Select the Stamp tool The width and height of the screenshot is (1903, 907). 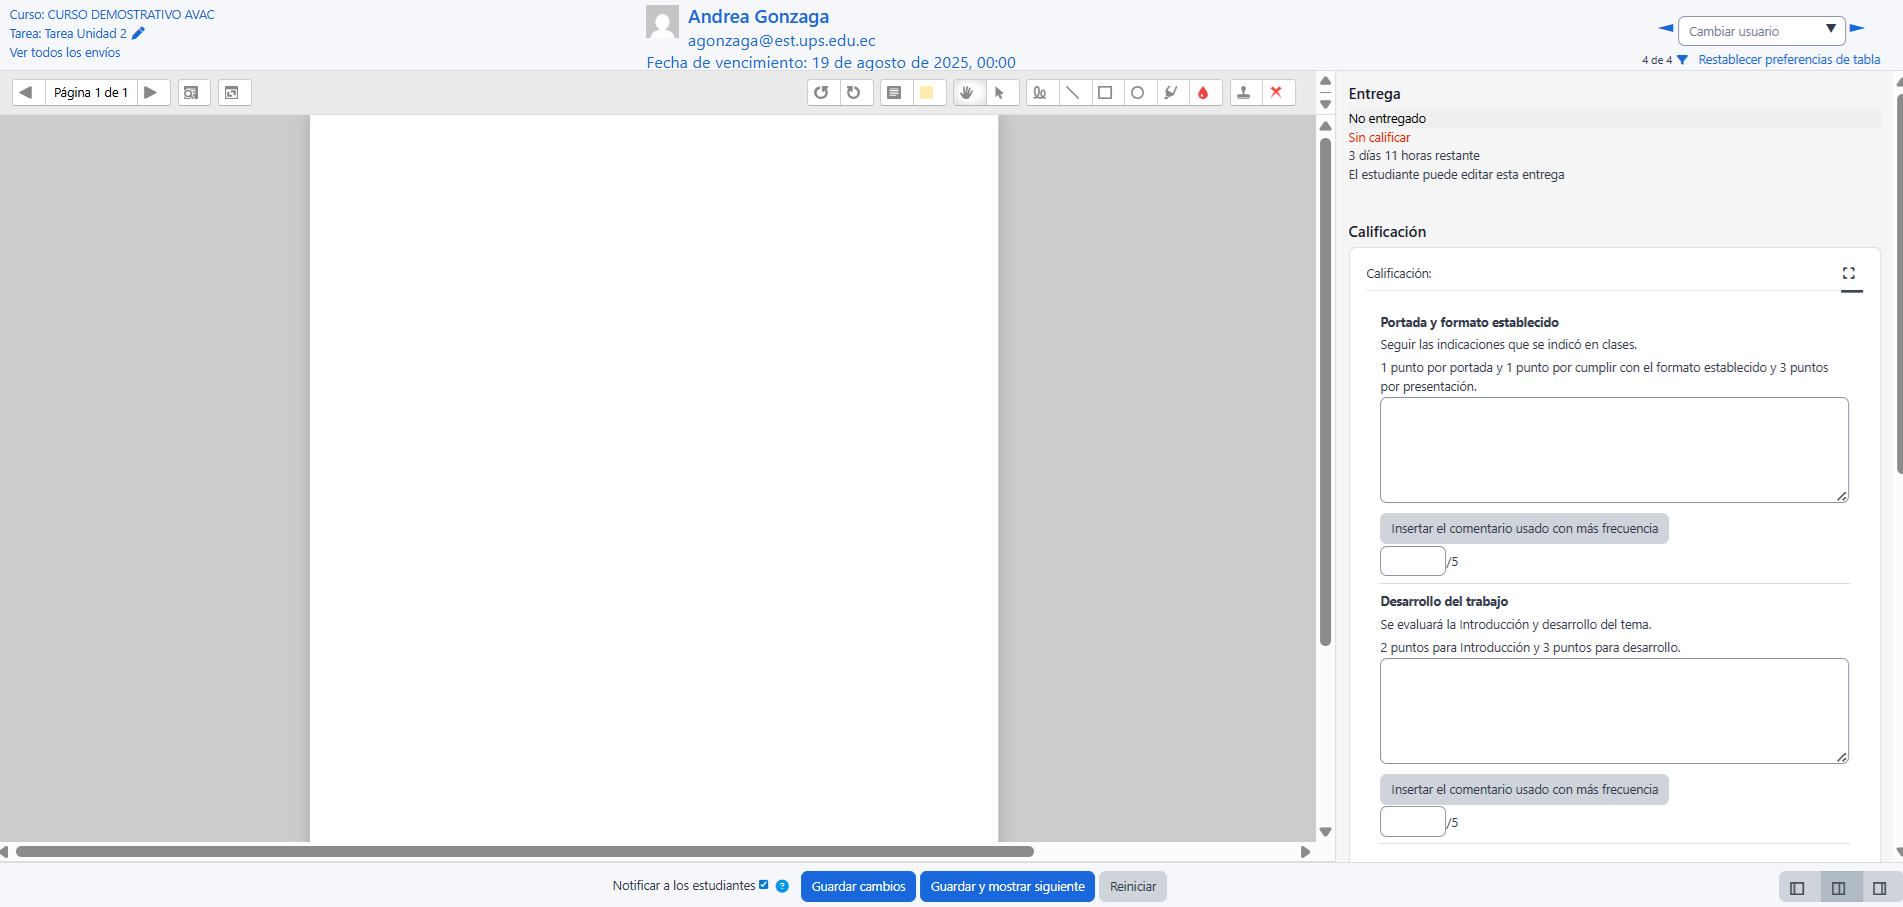(x=1243, y=93)
